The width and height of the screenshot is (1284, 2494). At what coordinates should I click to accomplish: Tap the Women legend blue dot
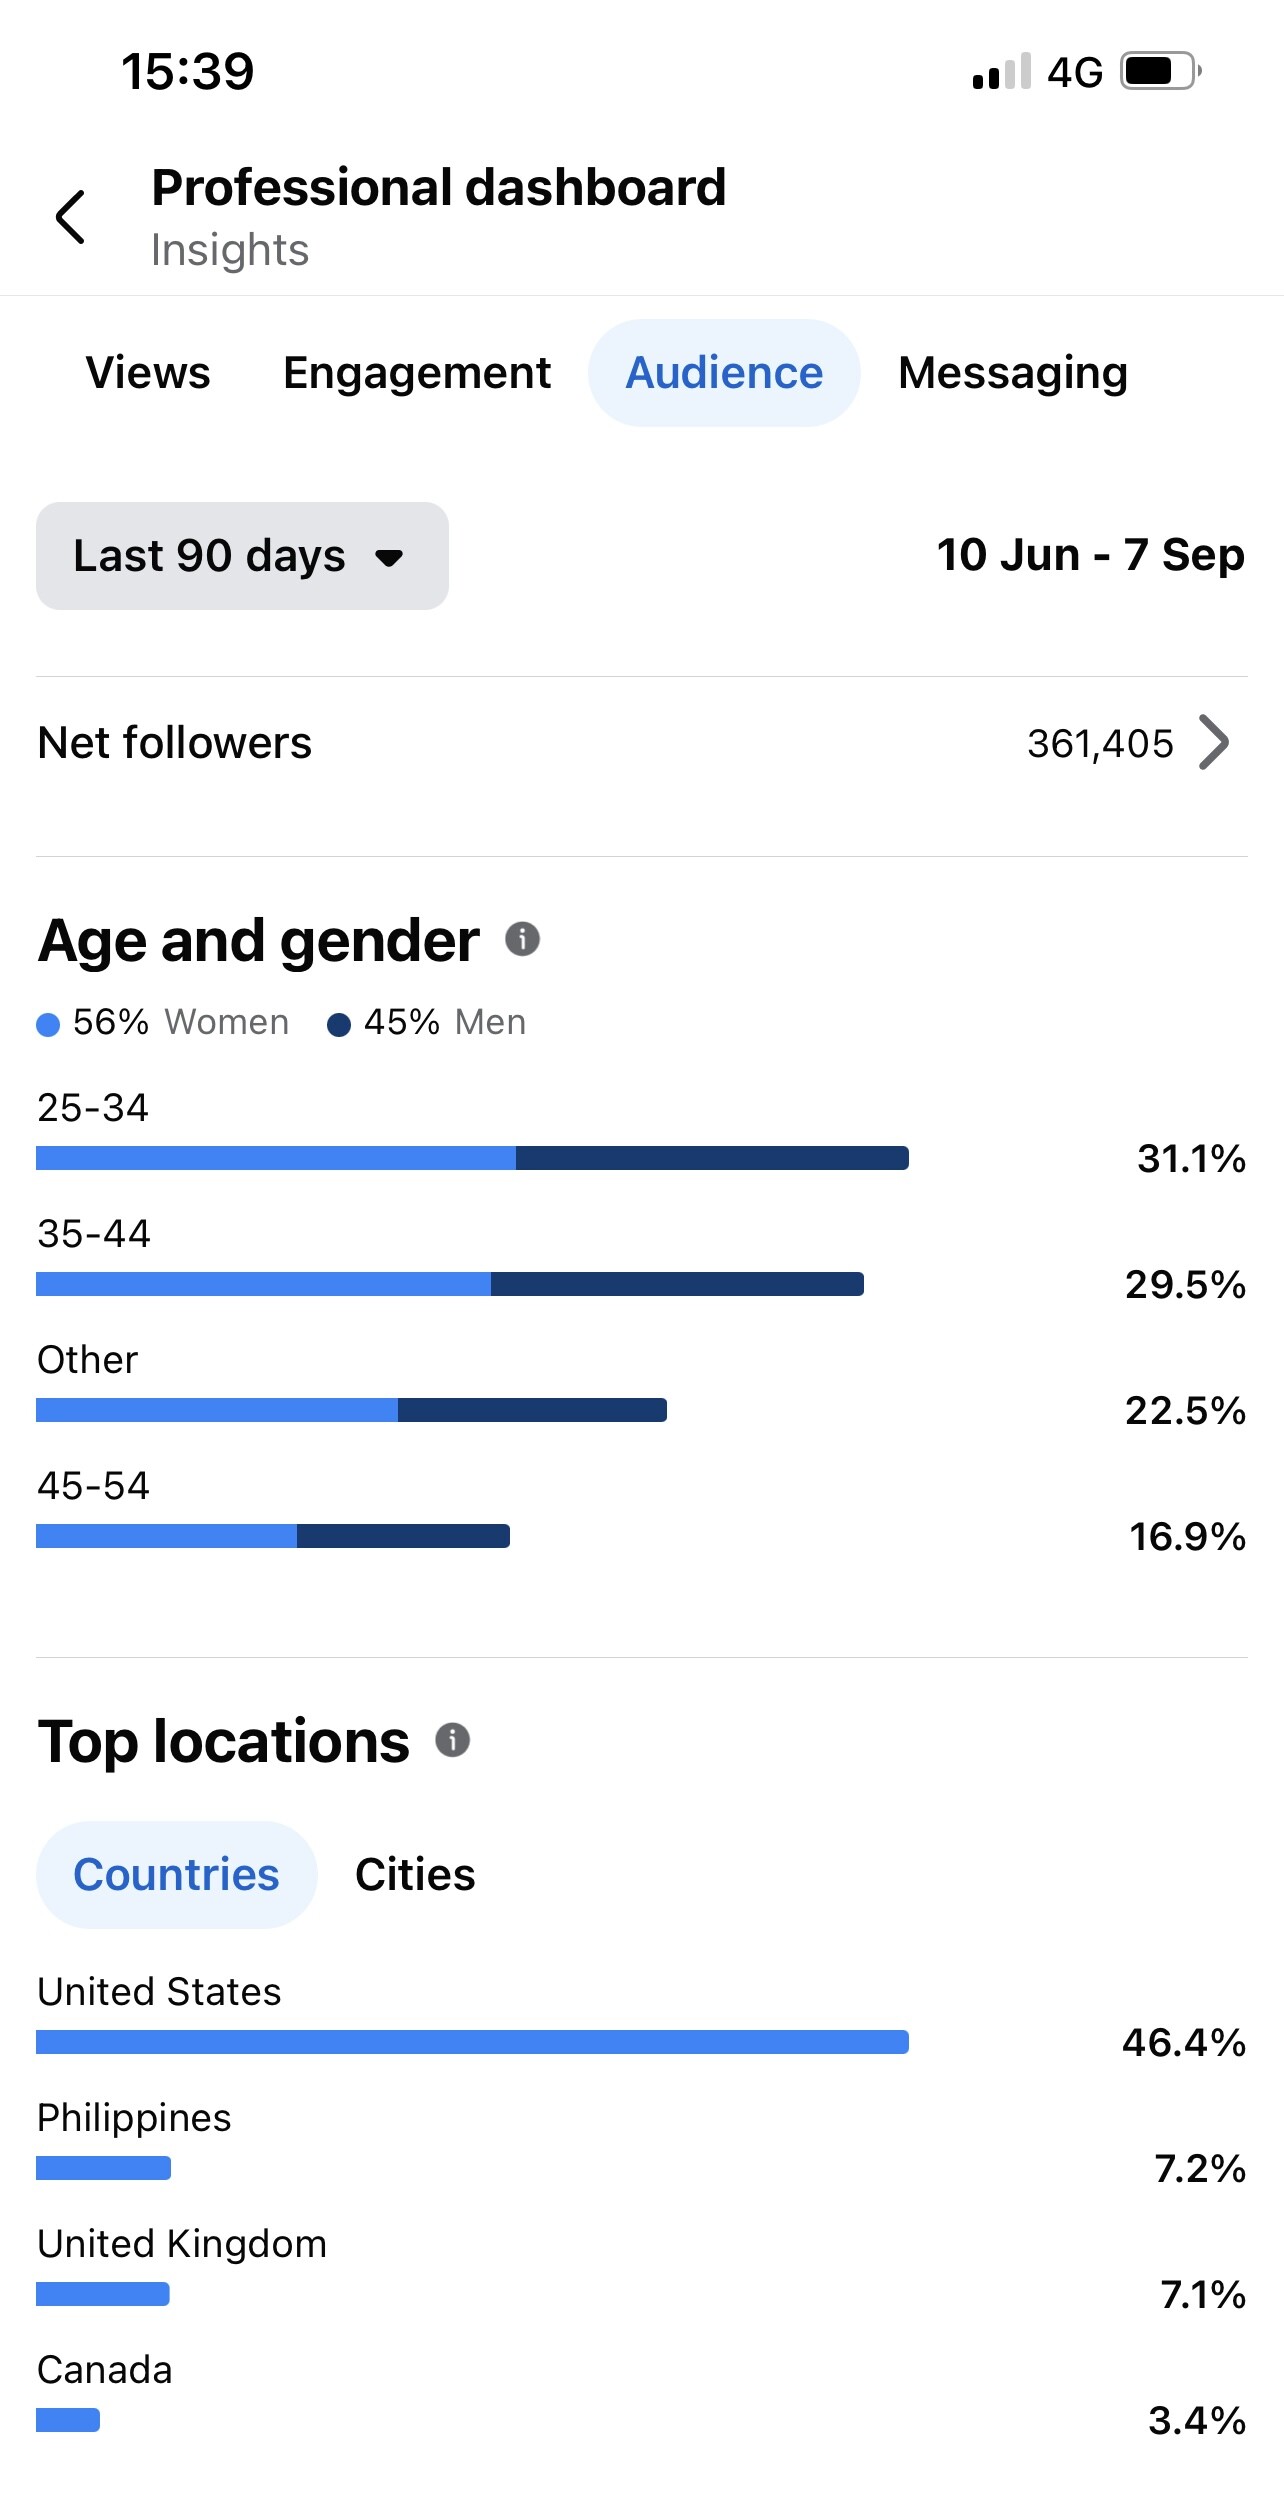[48, 1024]
